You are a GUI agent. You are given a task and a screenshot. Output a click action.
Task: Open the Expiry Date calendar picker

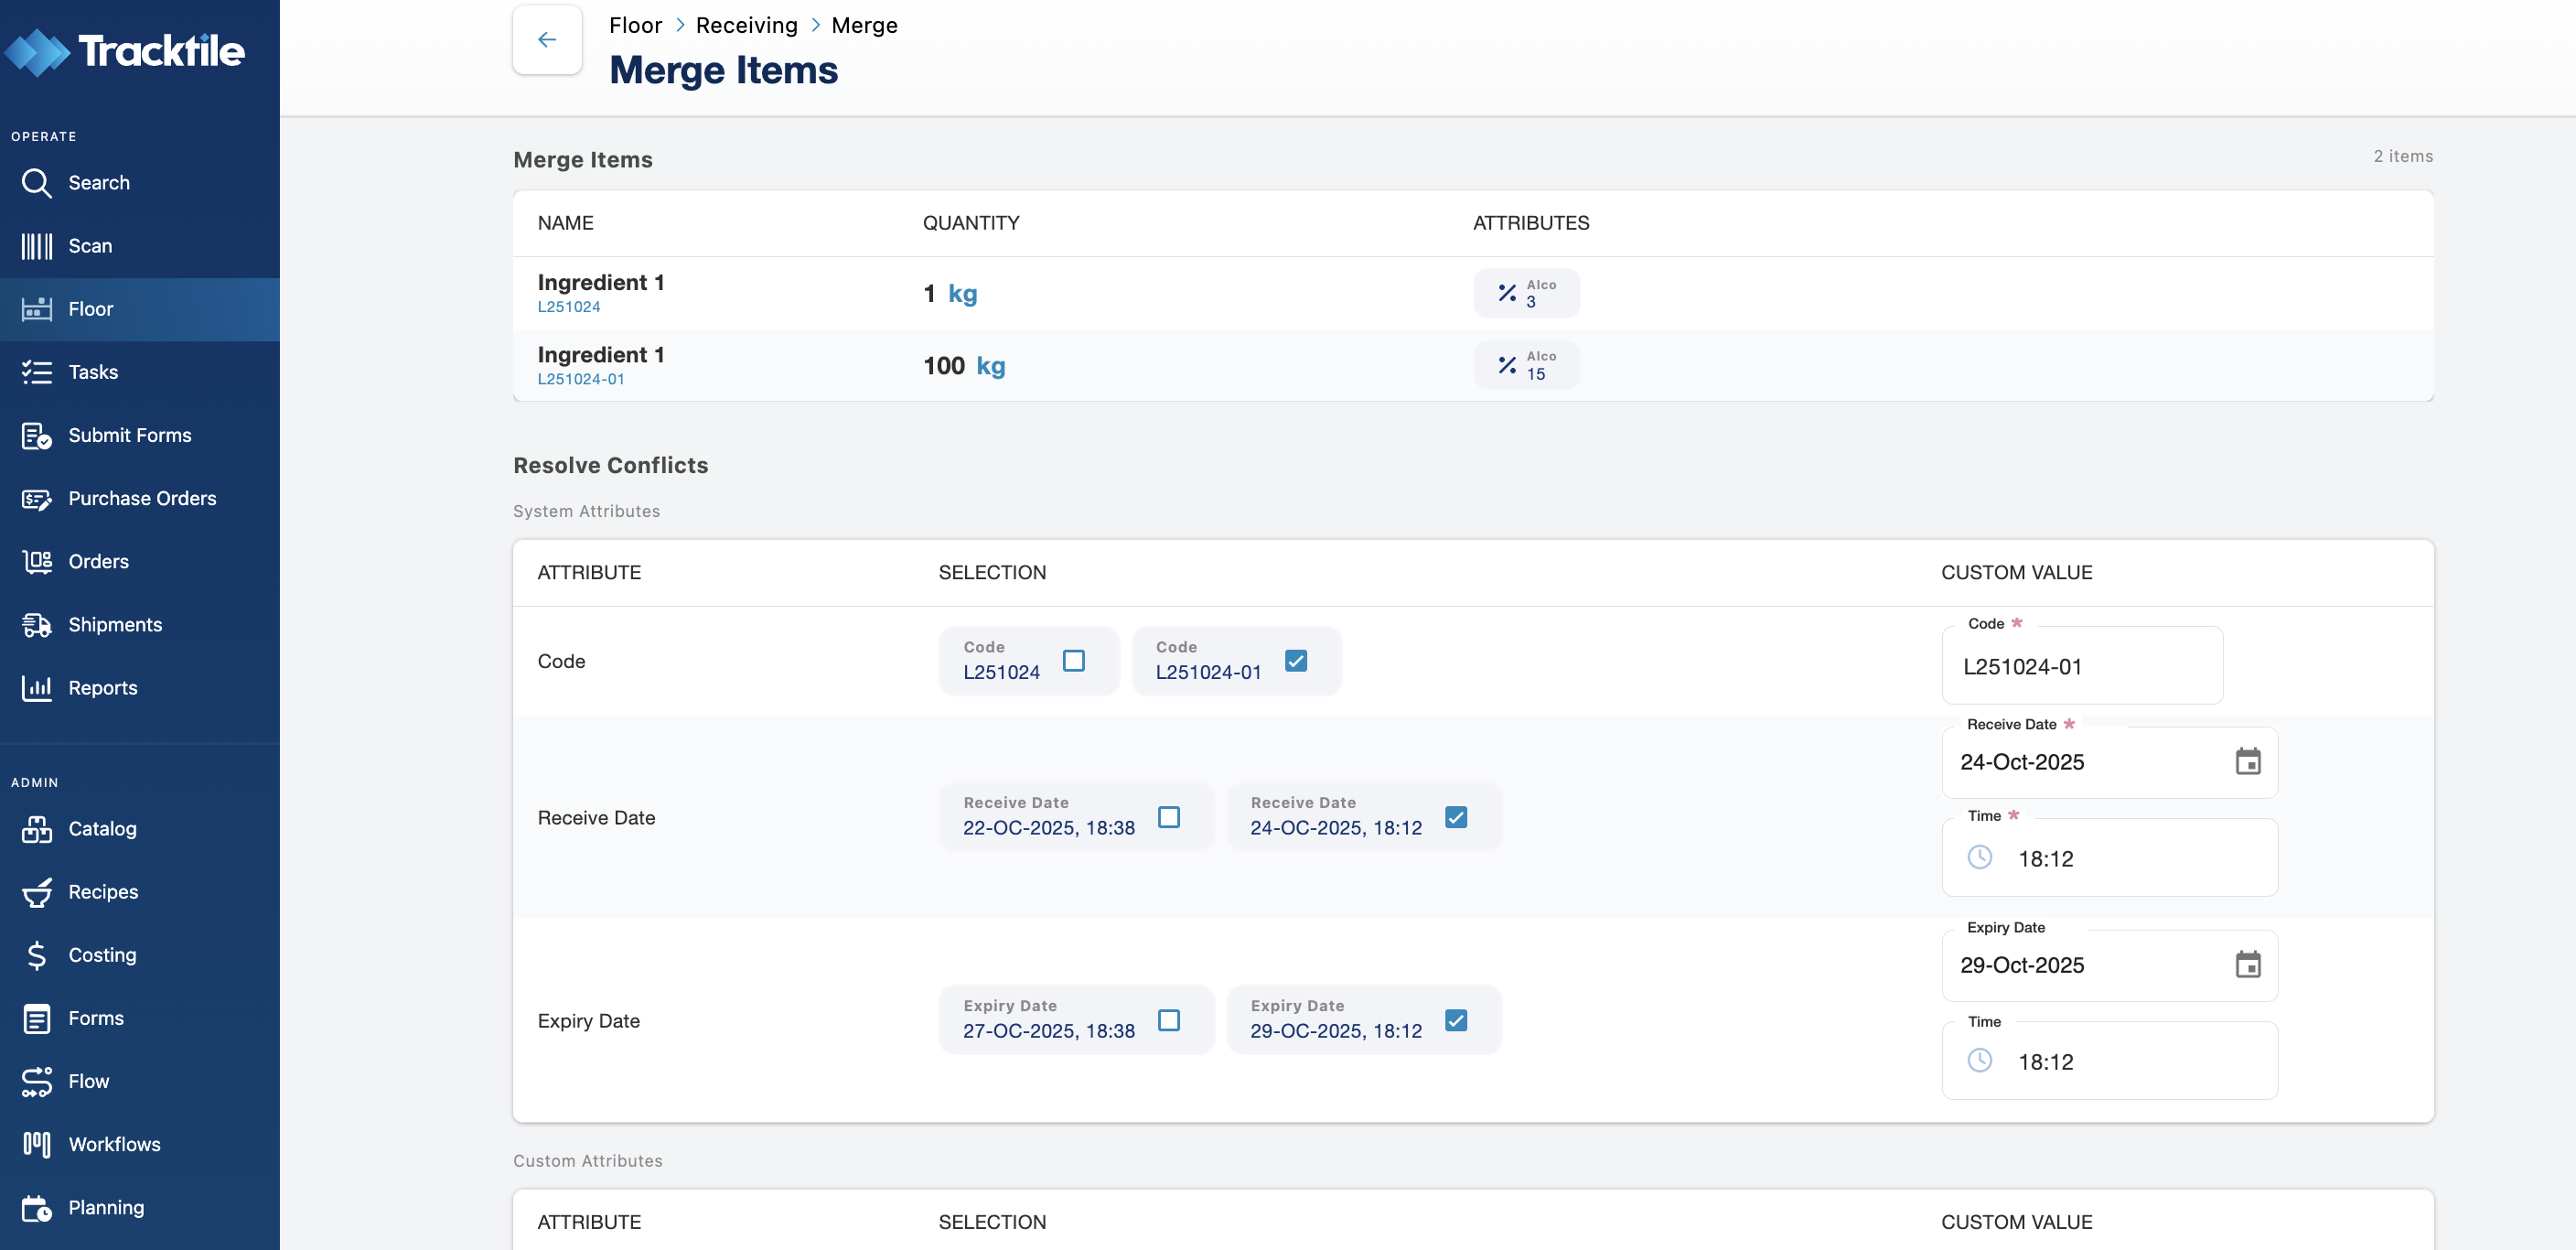coord(2247,965)
